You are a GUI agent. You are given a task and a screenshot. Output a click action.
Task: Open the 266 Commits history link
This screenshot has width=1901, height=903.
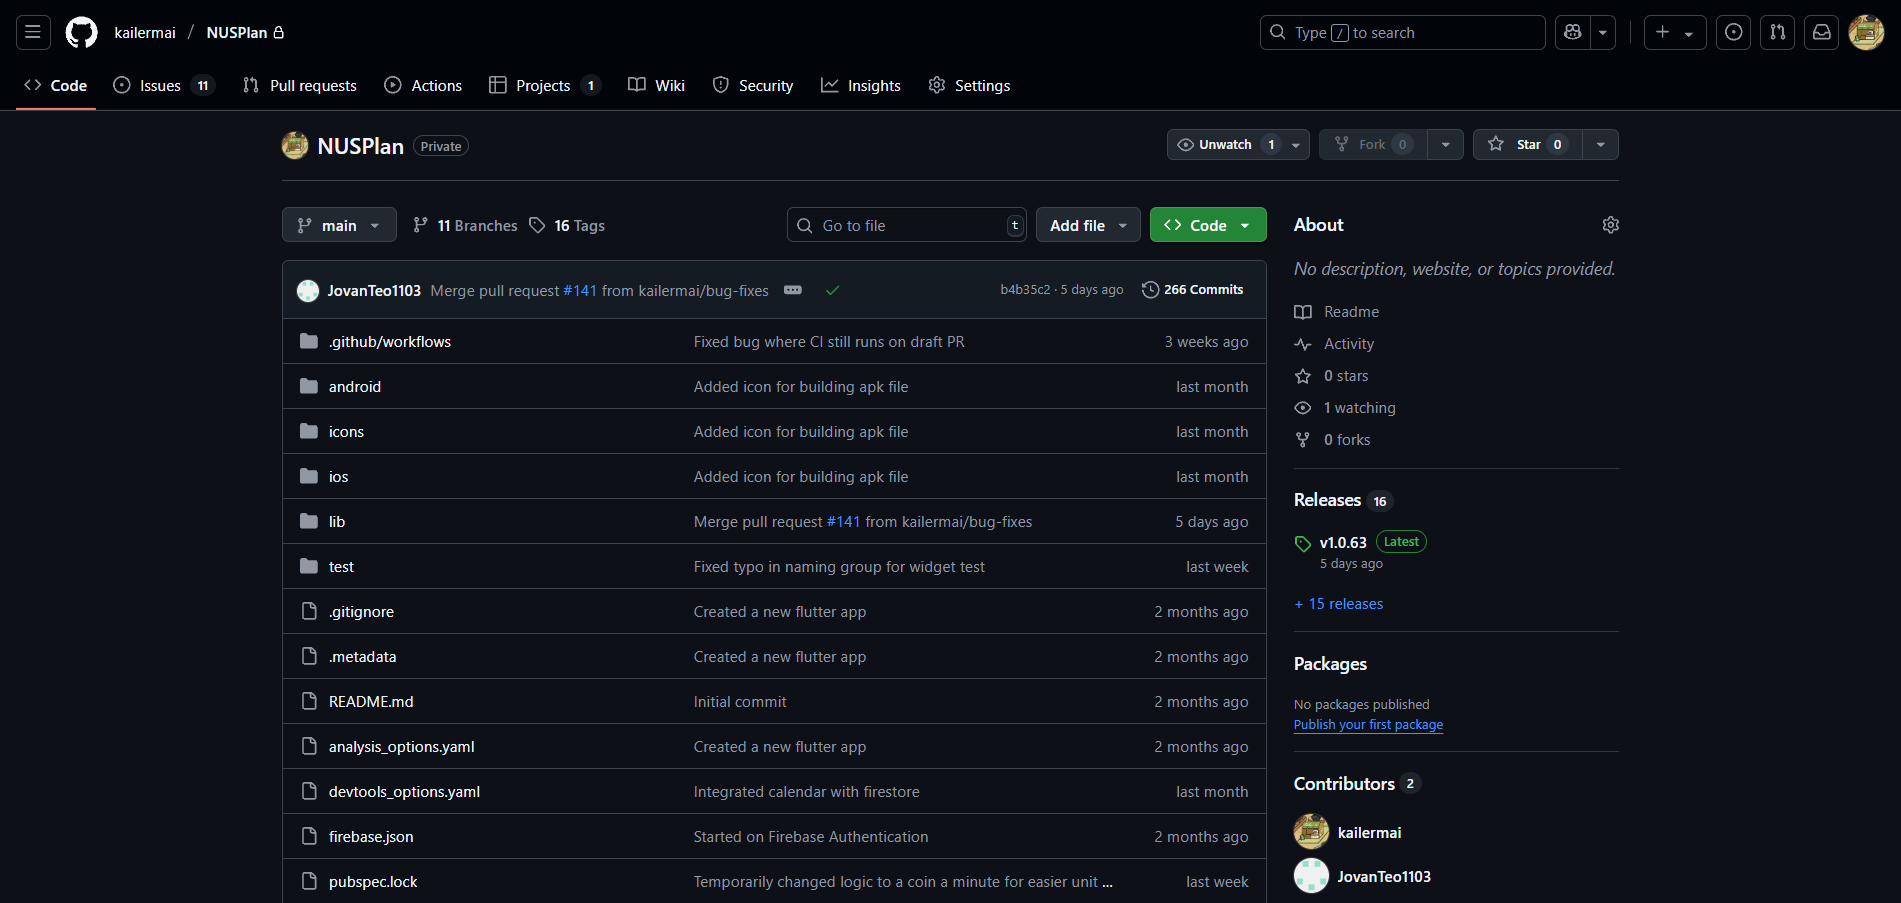point(1193,290)
